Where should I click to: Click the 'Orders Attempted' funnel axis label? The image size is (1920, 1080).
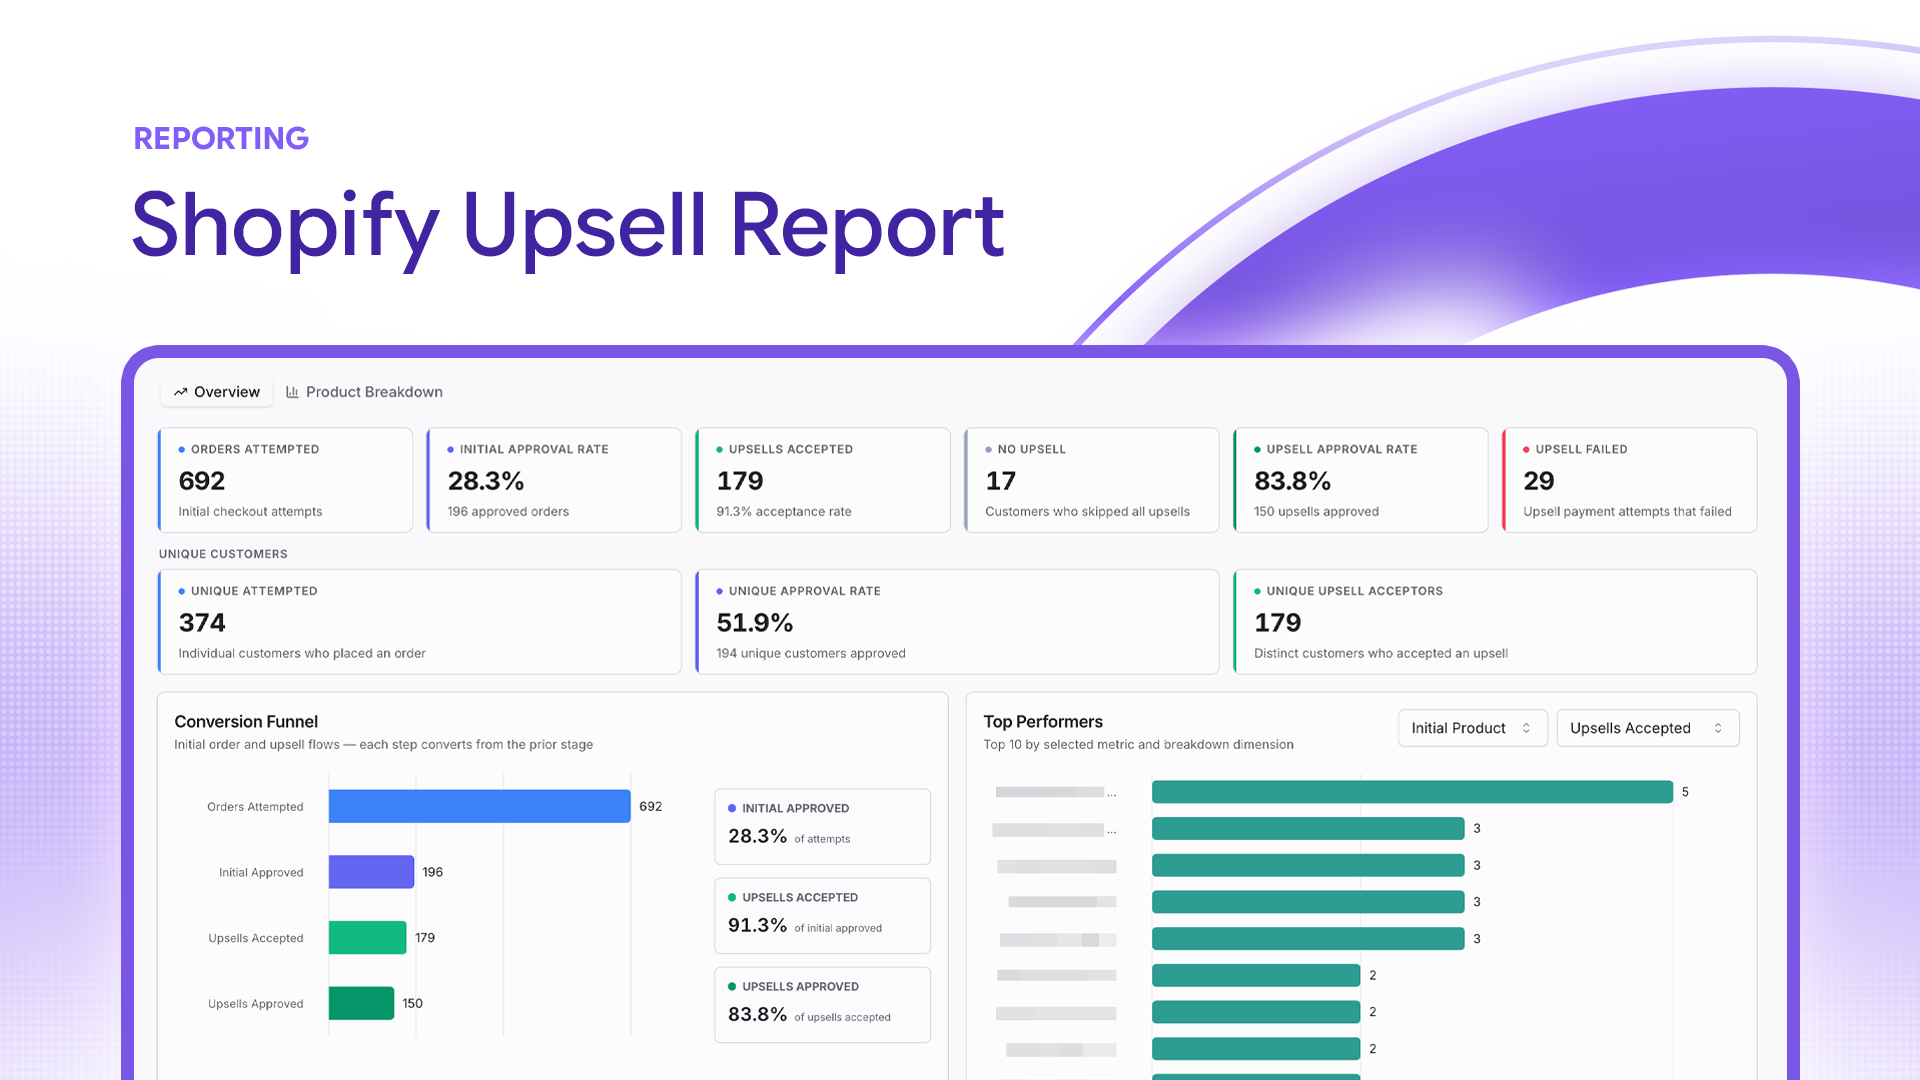[x=255, y=807]
